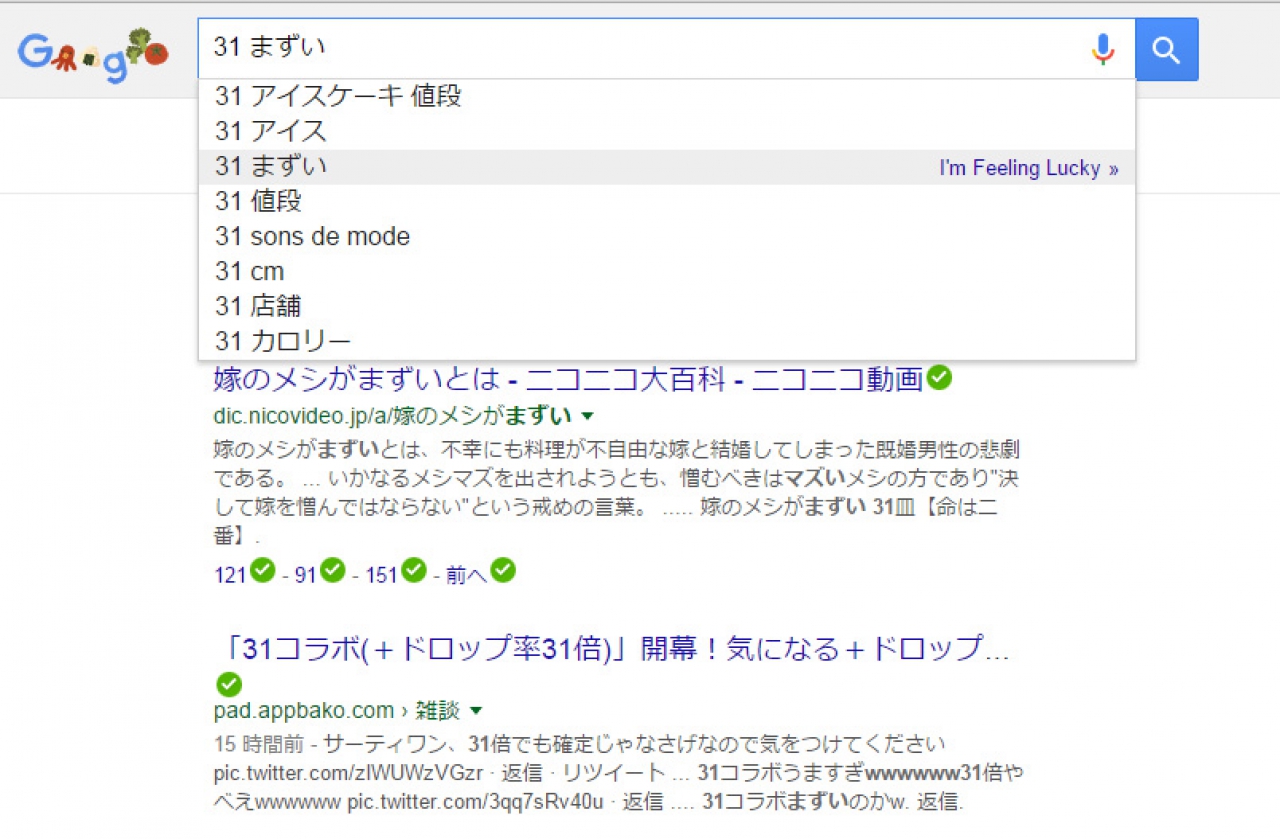Click green checkmark next to 151
The height and width of the screenshot is (839, 1280).
(414, 570)
